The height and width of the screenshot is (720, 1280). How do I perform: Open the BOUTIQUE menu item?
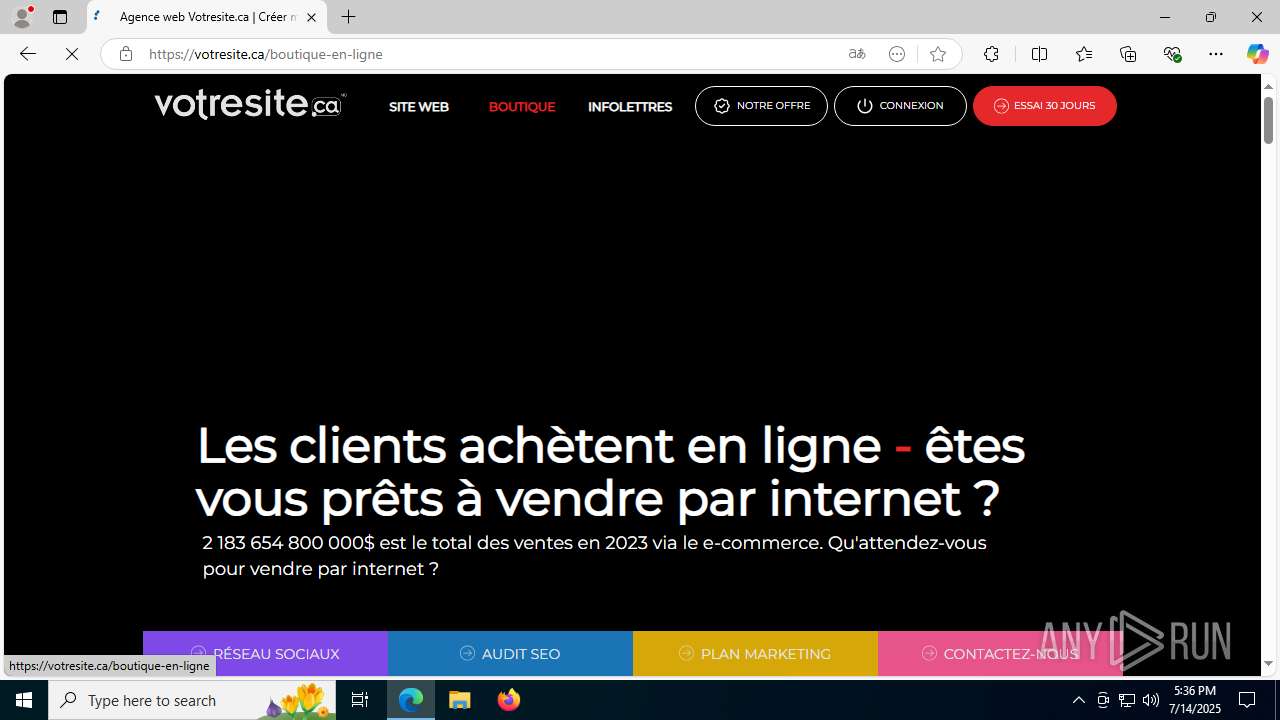click(x=522, y=107)
